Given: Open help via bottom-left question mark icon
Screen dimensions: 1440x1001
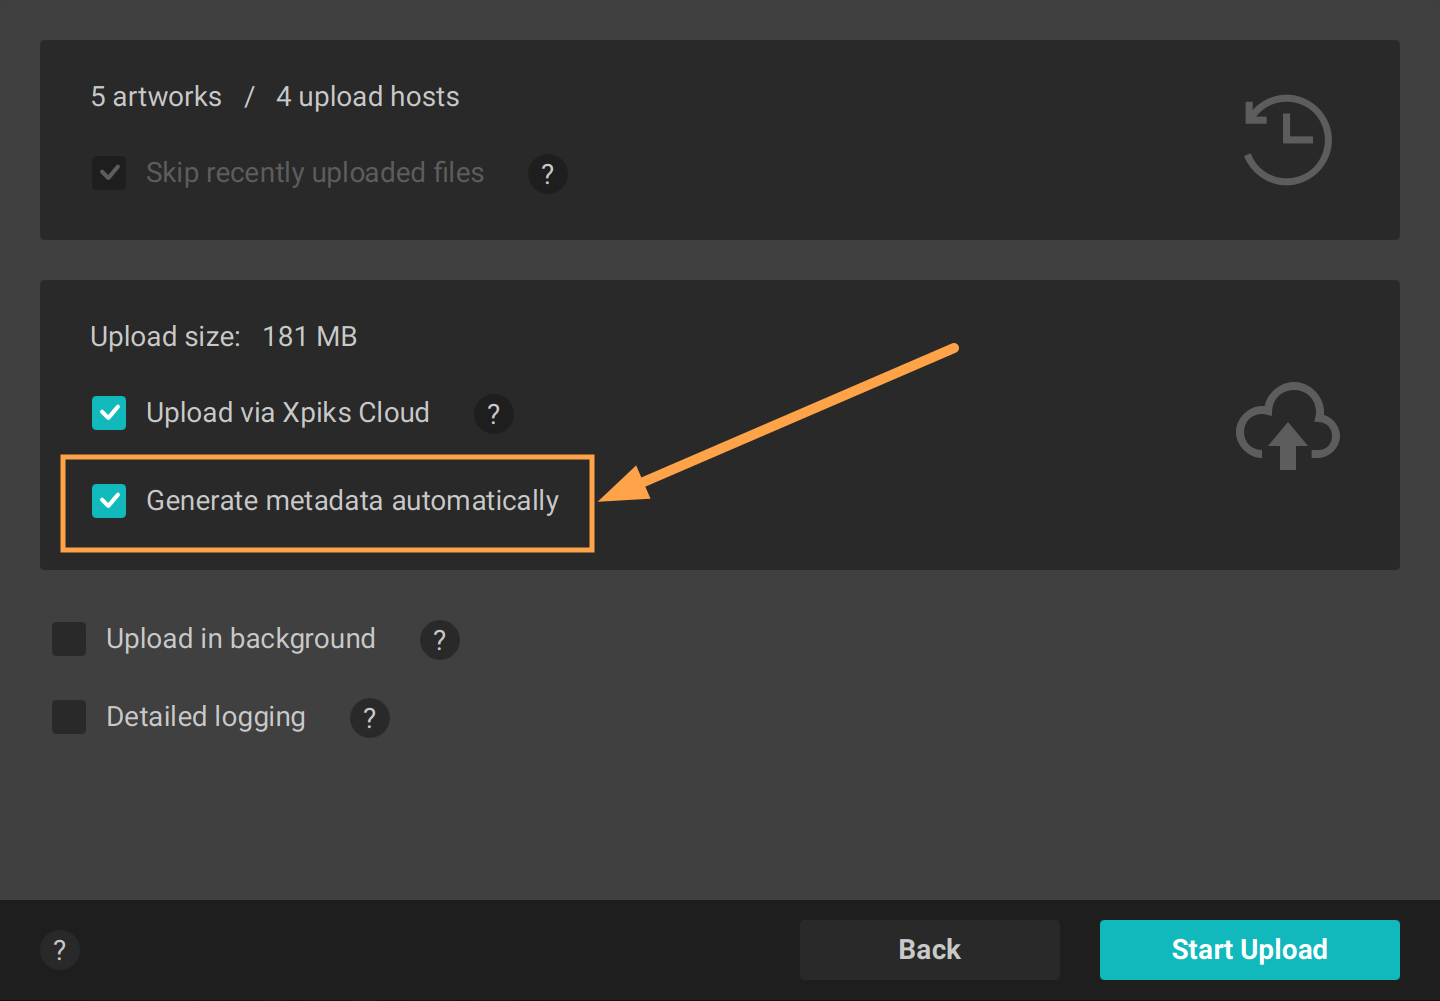Looking at the screenshot, I should click(x=60, y=950).
